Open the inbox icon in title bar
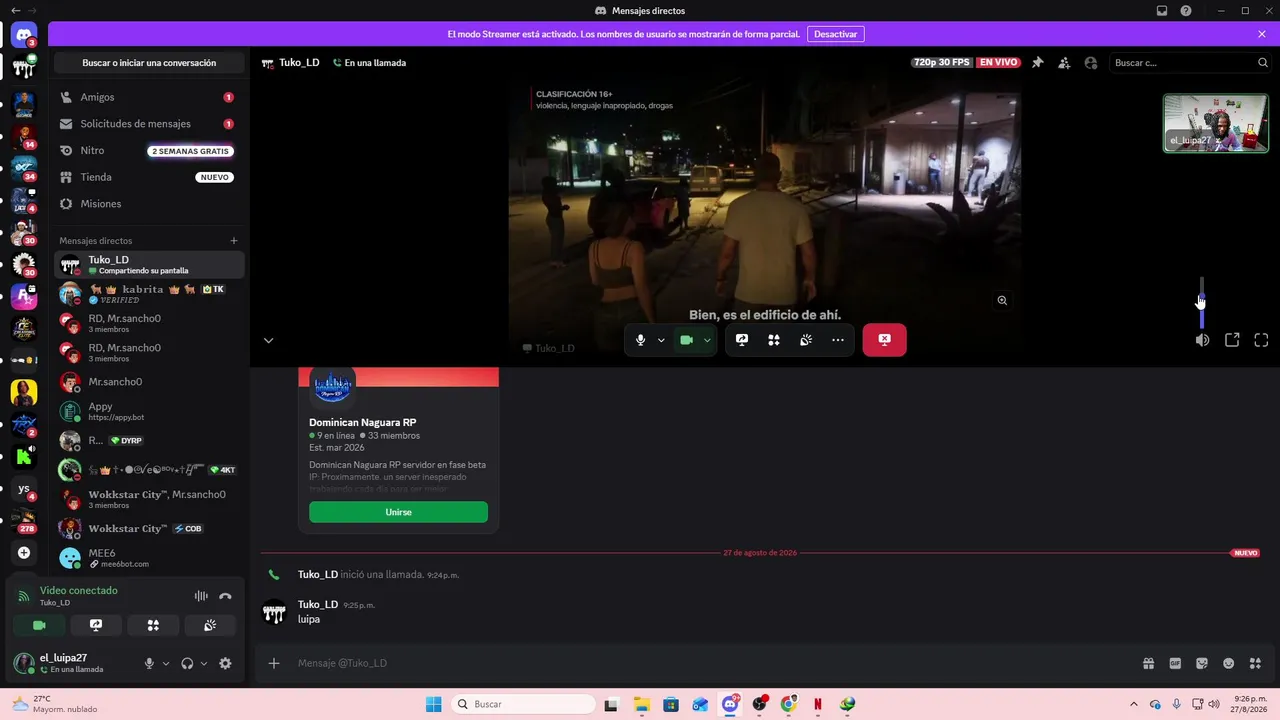1280x720 pixels. click(1162, 11)
